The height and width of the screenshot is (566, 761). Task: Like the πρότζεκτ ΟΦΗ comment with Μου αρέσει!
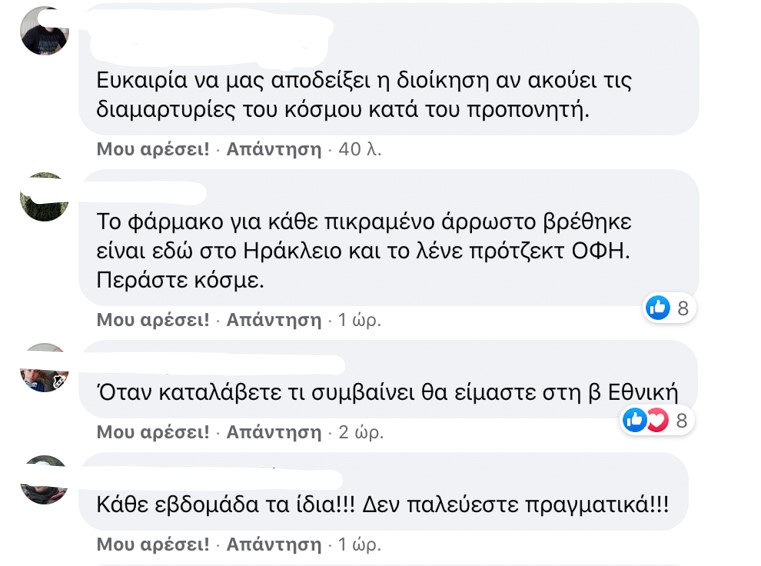[x=153, y=320]
